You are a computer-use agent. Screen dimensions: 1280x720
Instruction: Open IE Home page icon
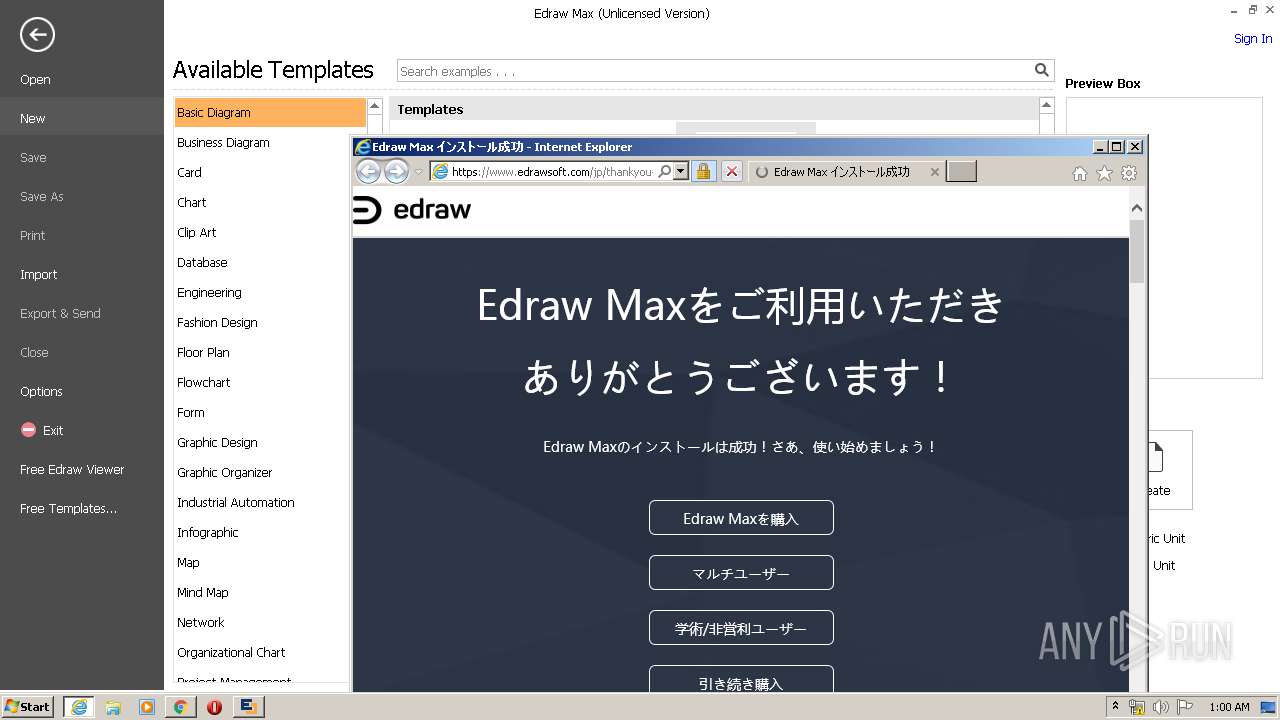click(x=1079, y=173)
